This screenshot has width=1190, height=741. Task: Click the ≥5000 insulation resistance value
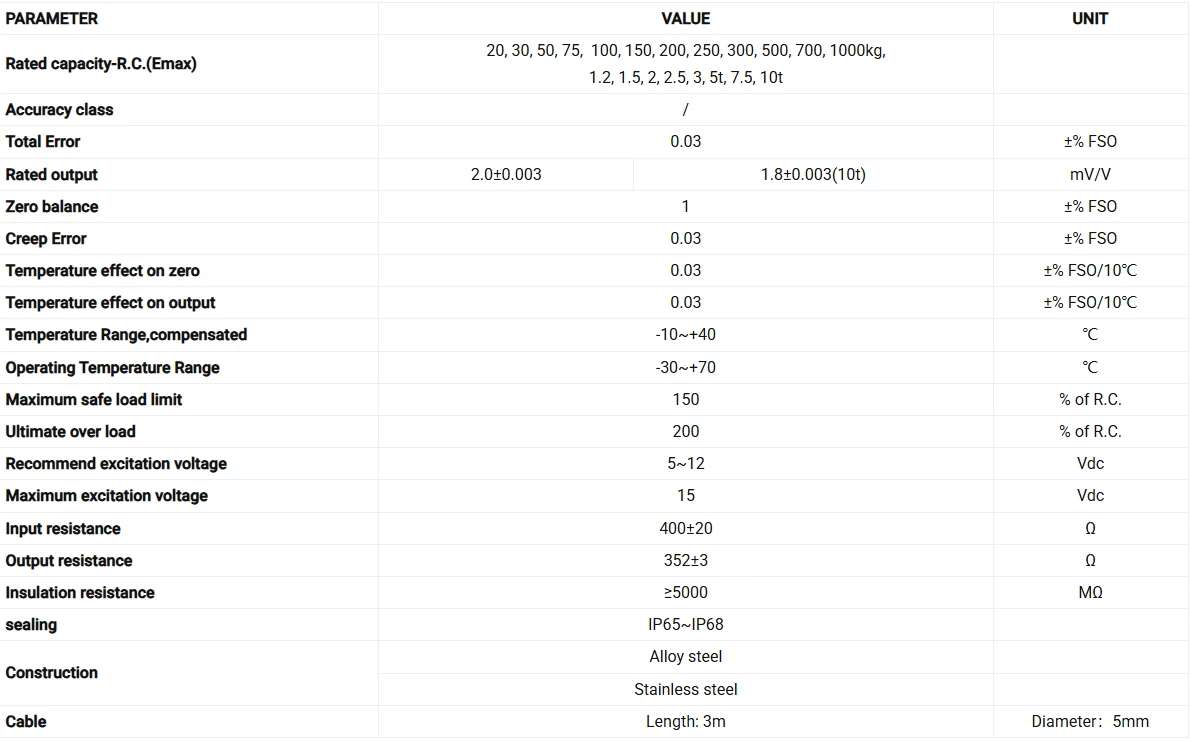coord(685,593)
